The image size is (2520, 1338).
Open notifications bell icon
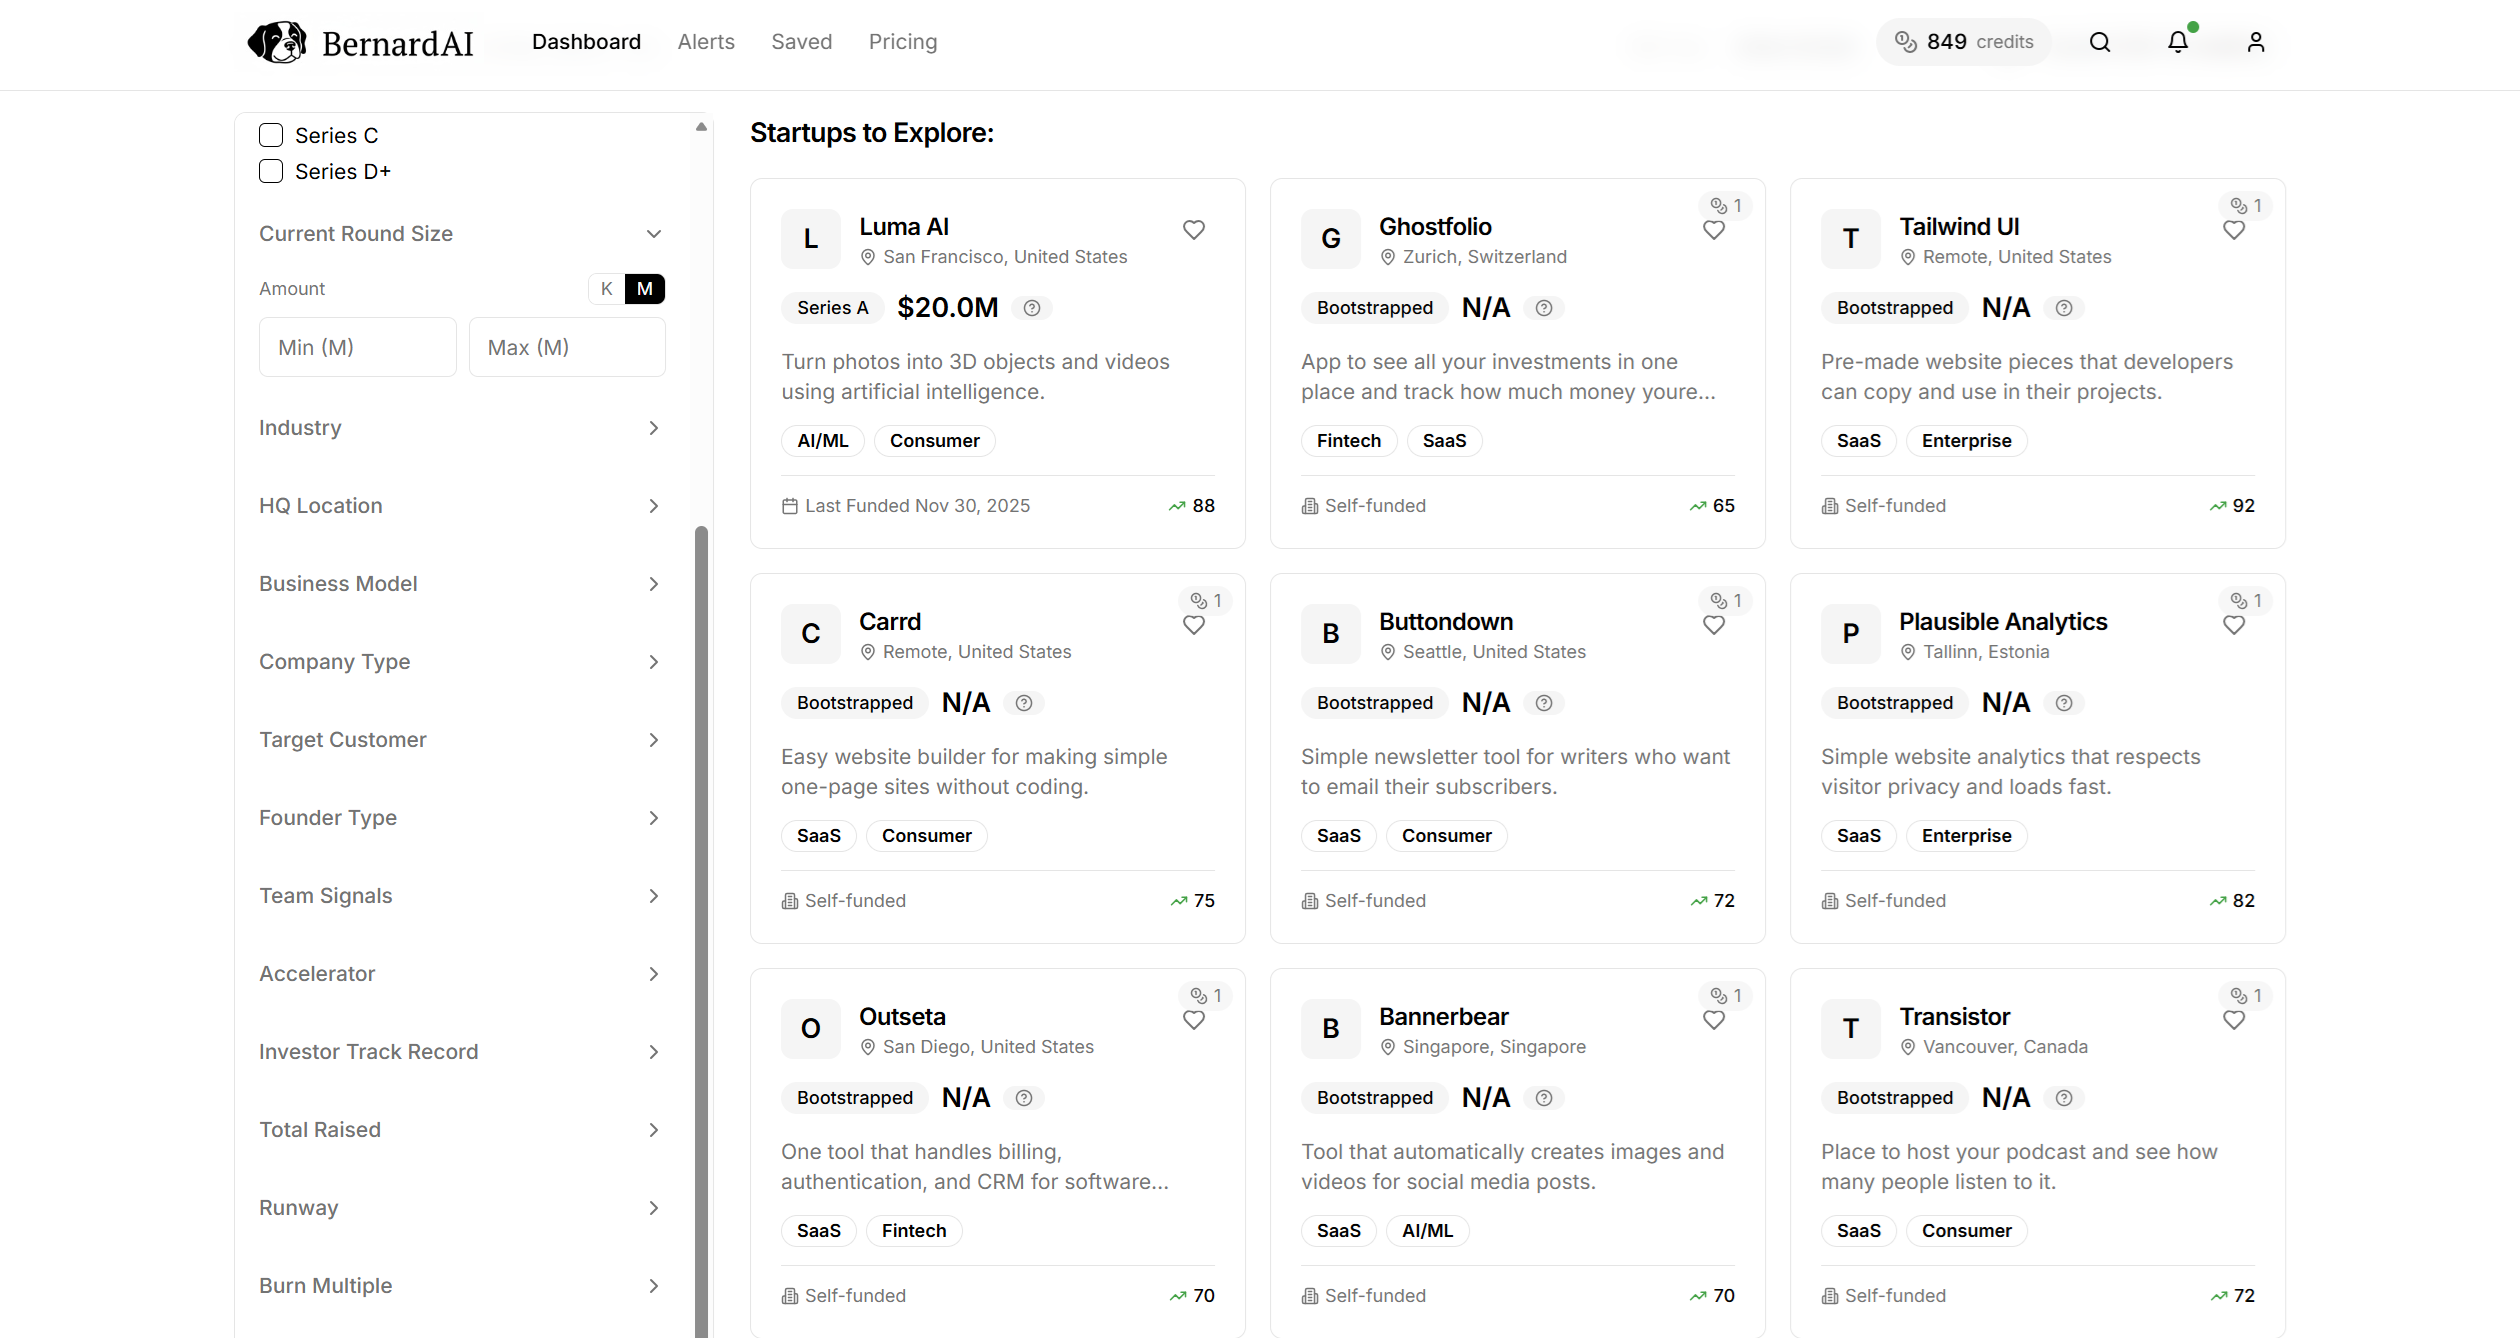2177,42
